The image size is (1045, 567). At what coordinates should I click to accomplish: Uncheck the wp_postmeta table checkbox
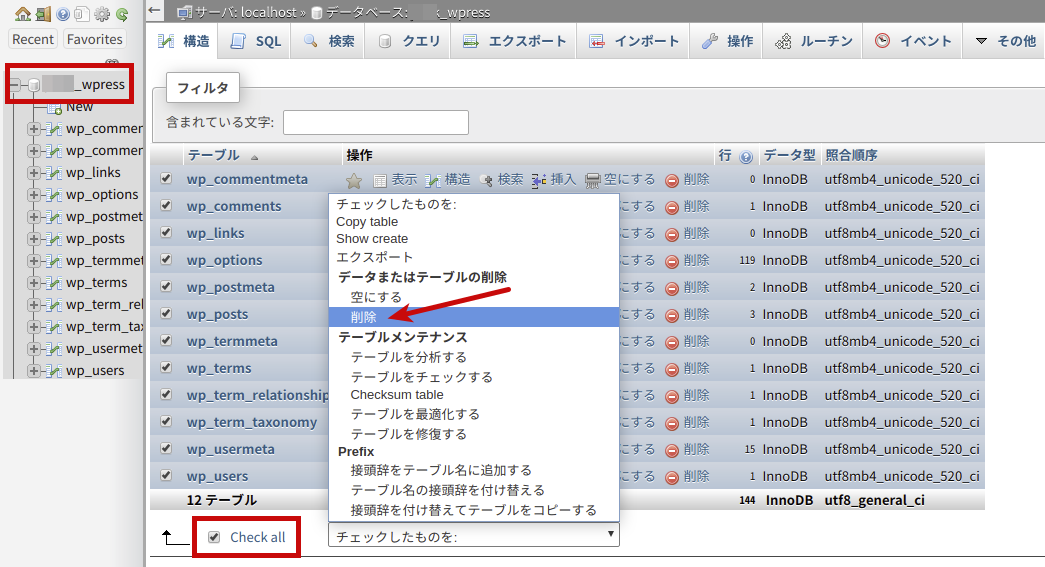166,286
